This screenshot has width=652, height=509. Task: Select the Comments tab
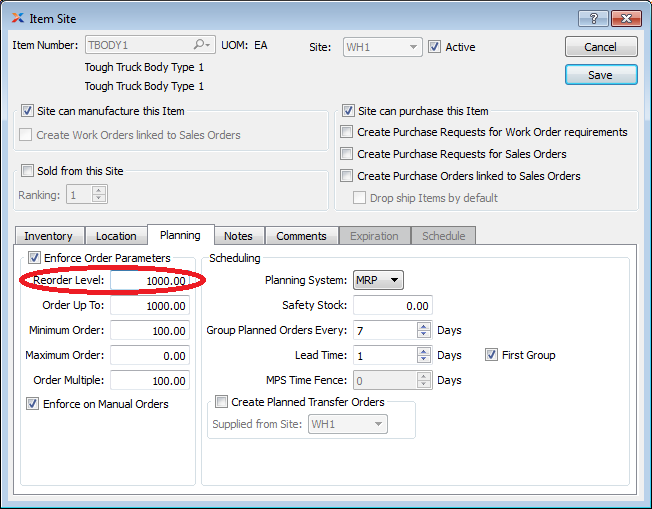[301, 236]
